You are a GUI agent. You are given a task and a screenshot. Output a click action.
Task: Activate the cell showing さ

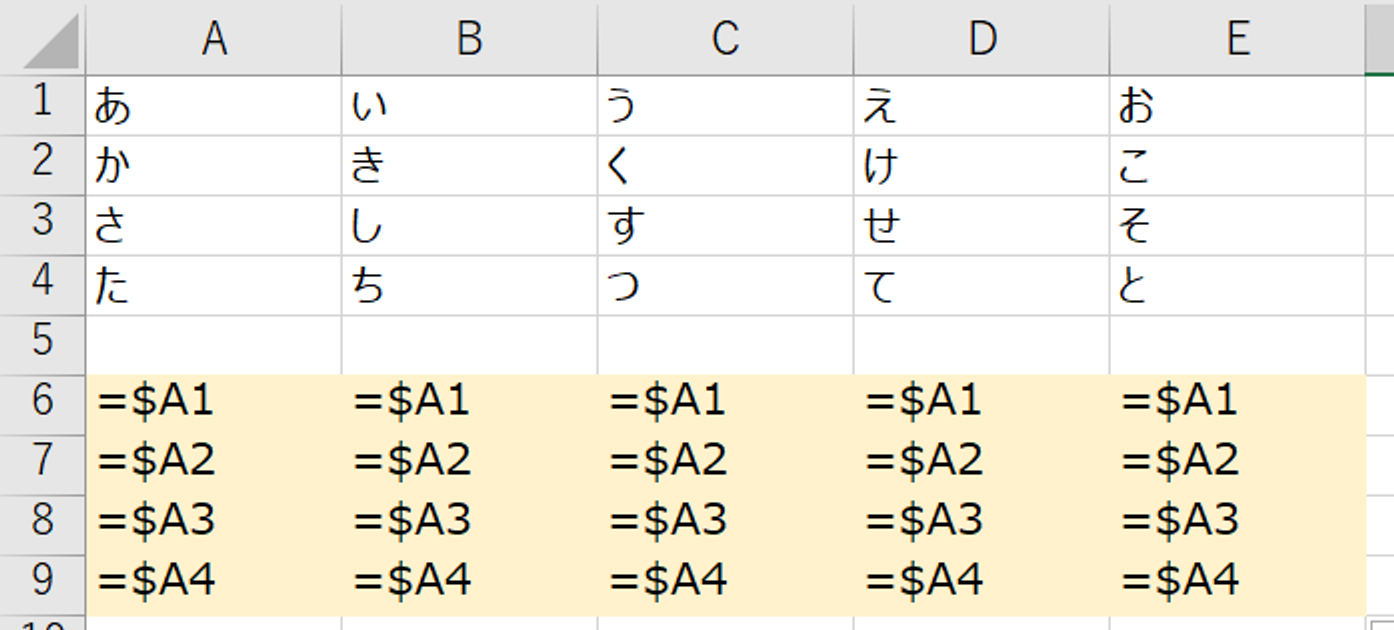214,226
